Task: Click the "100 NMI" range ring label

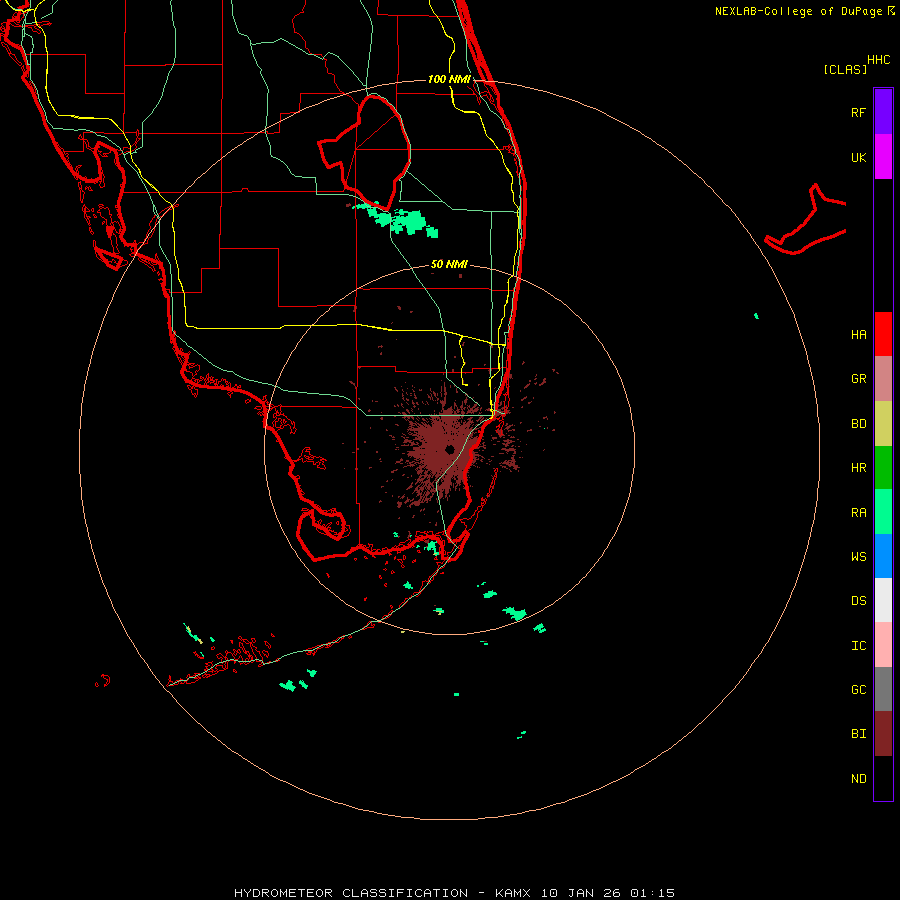Action: point(449,79)
